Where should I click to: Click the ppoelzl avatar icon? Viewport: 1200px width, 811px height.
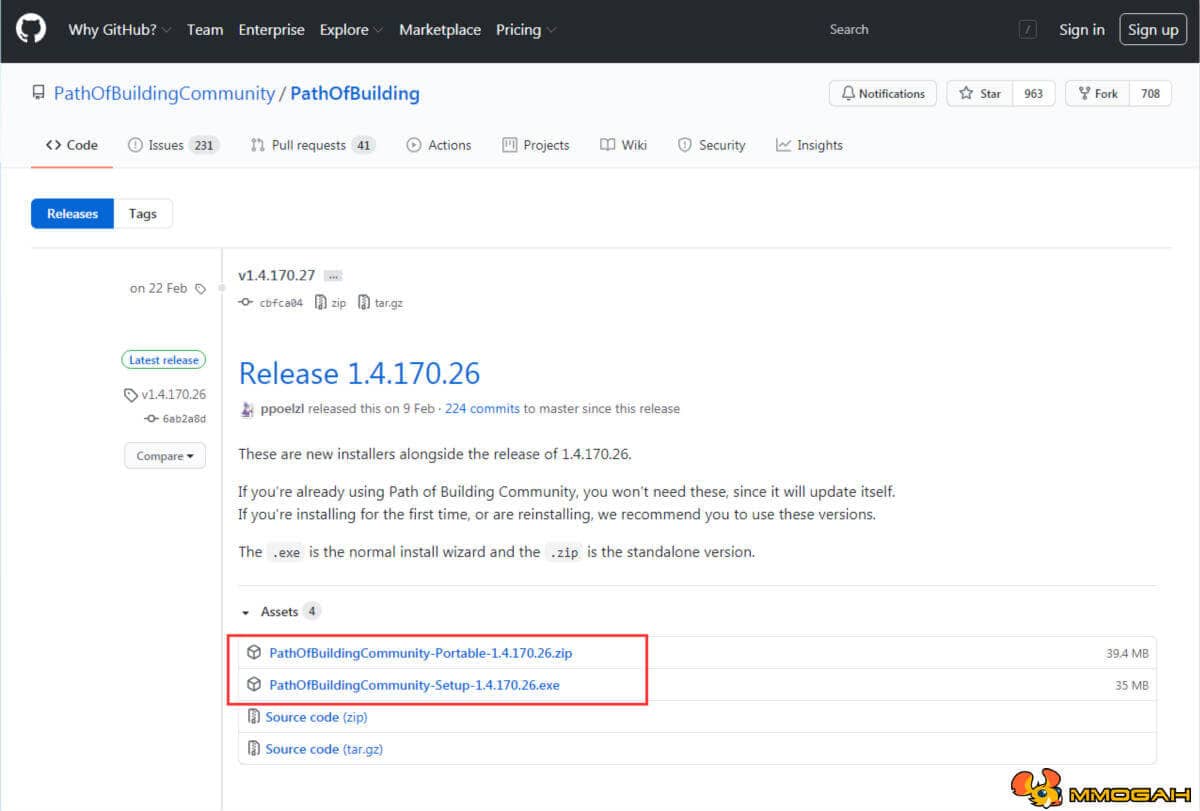[247, 409]
